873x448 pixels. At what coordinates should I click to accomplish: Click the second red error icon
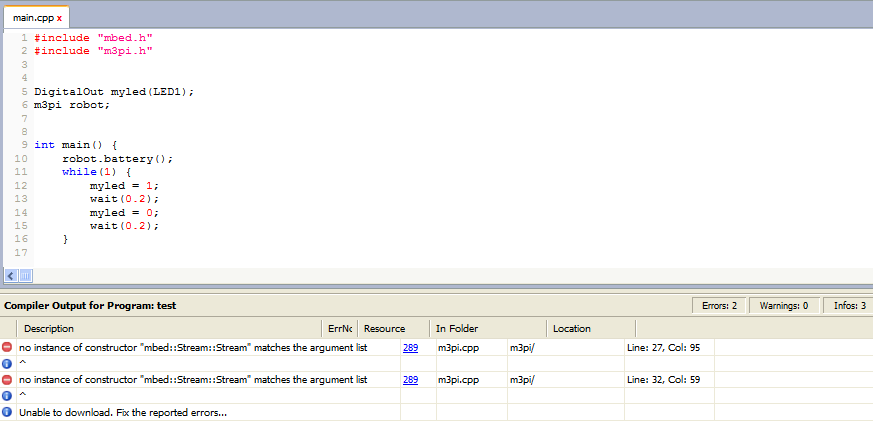coord(7,380)
